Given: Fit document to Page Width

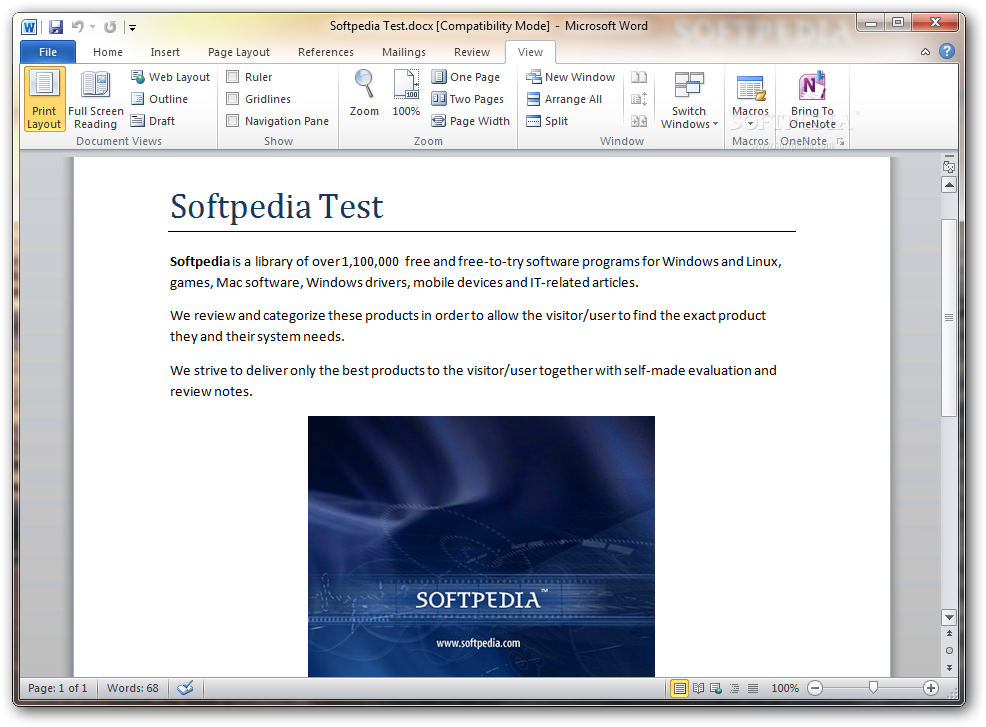Looking at the screenshot, I should click(x=470, y=121).
